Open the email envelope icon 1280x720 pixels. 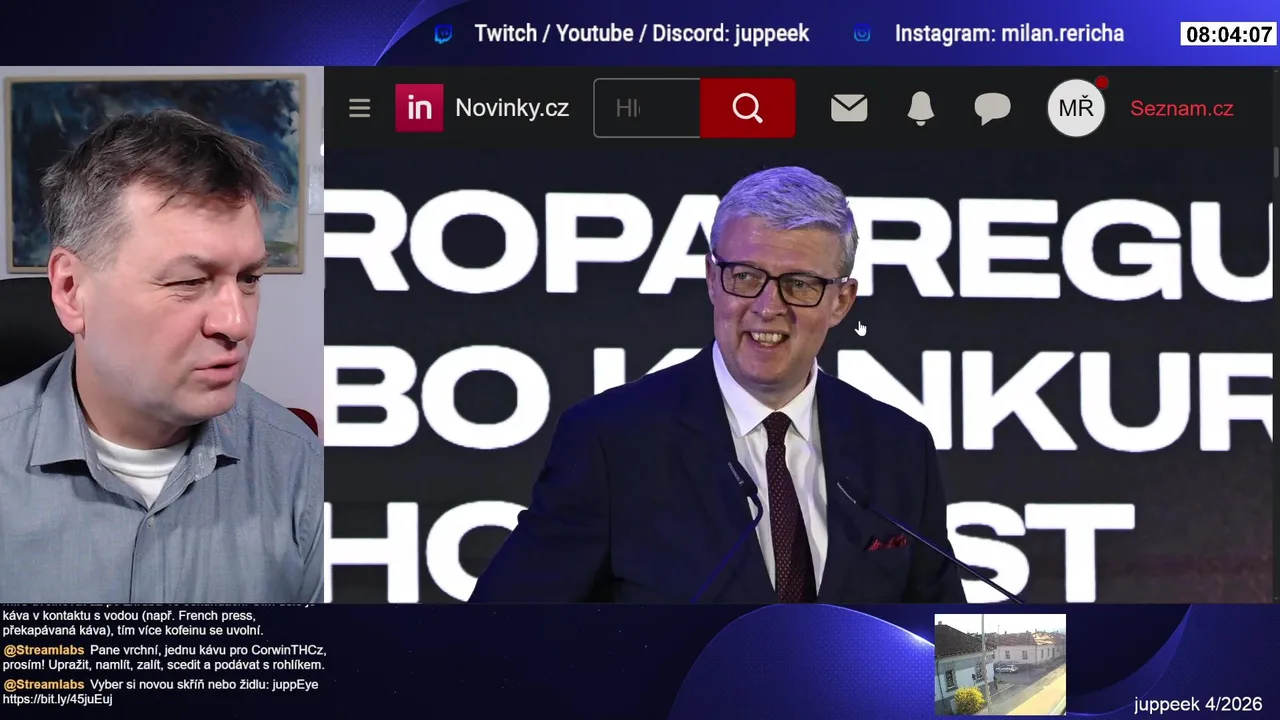pyautogui.click(x=849, y=108)
